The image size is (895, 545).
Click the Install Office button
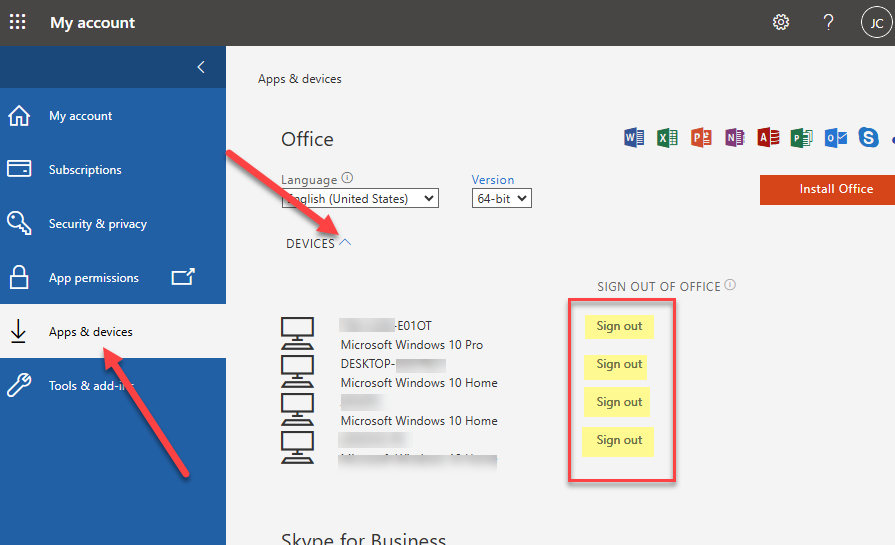828,189
